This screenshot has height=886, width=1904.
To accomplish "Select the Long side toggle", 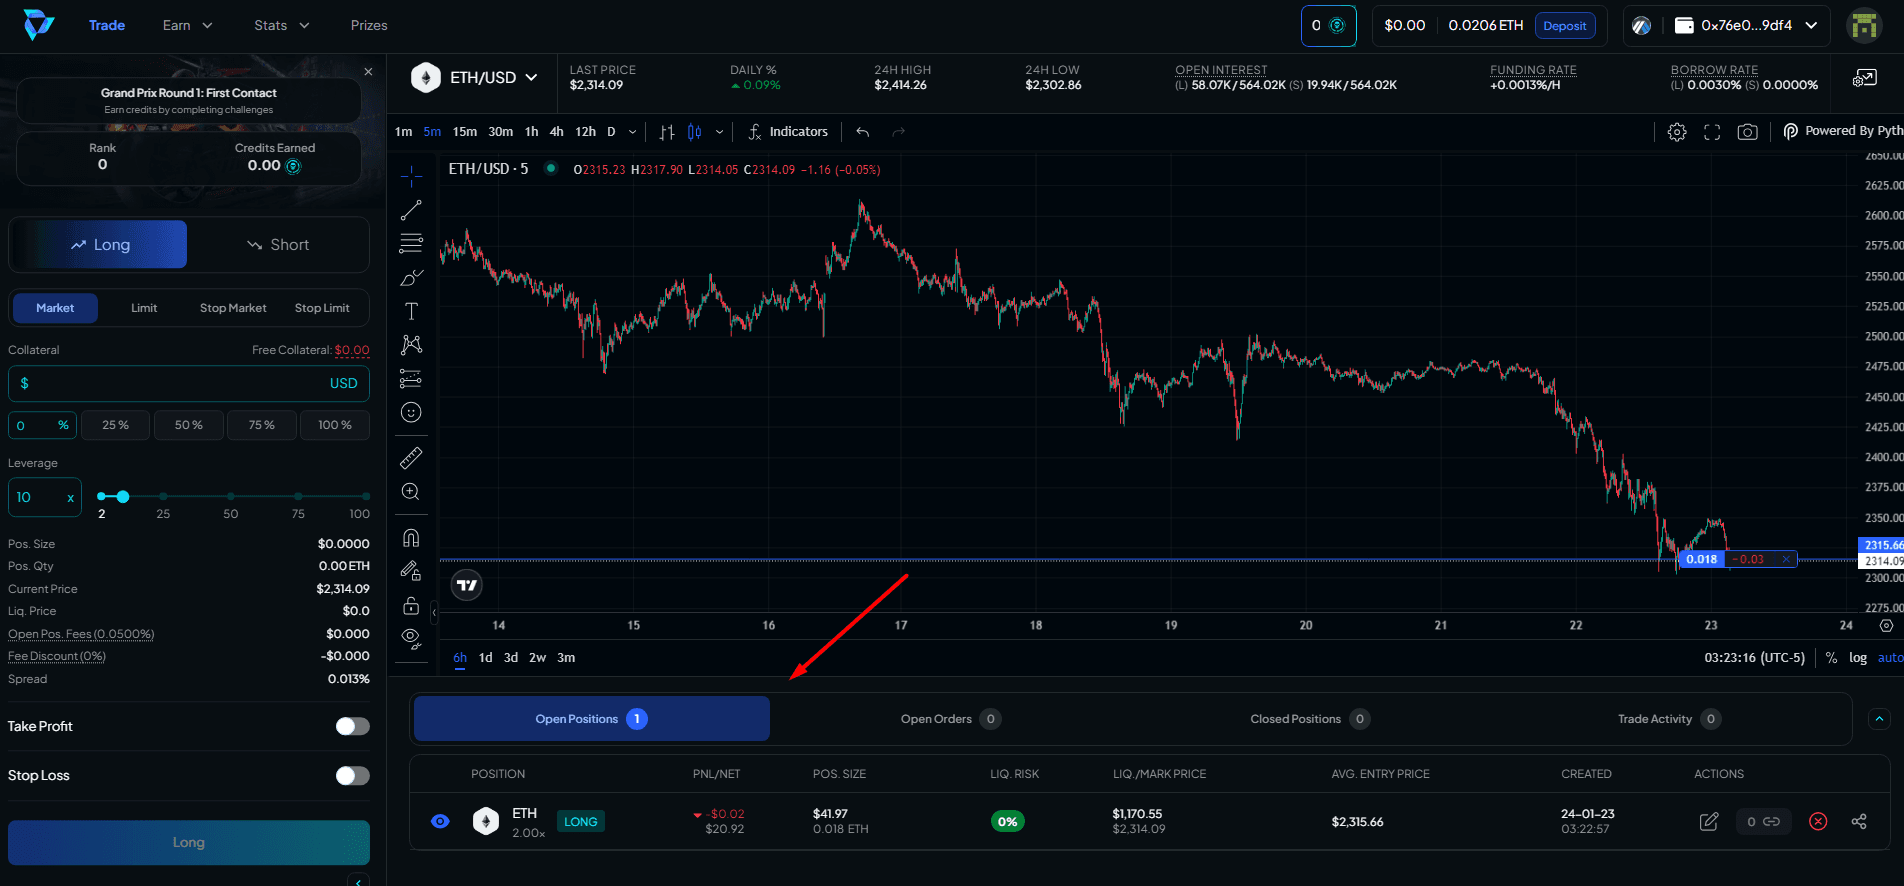I will pyautogui.click(x=98, y=245).
